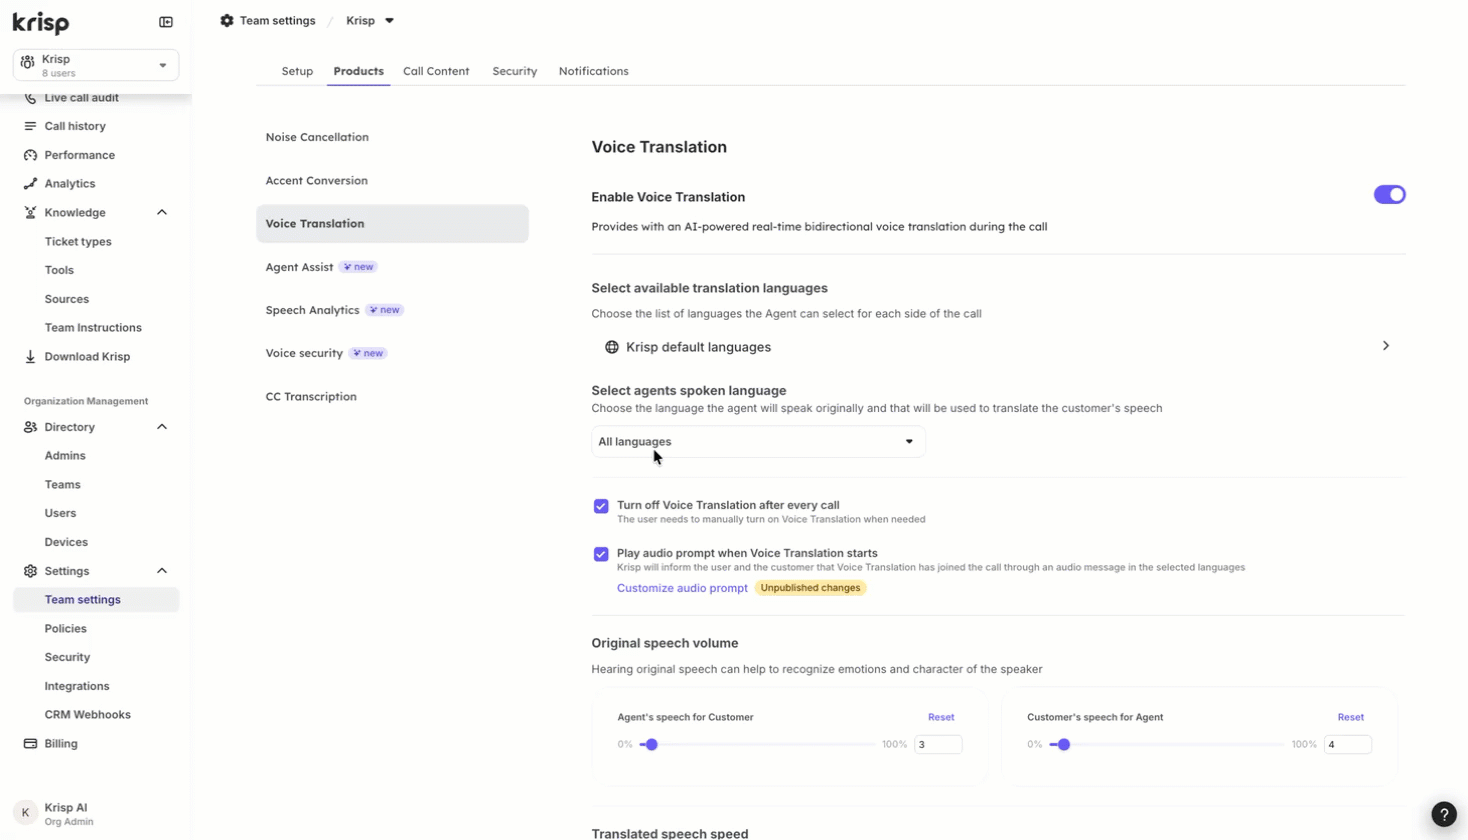Click the Agent's speech volume value field
The width and height of the screenshot is (1468, 840).
click(938, 745)
